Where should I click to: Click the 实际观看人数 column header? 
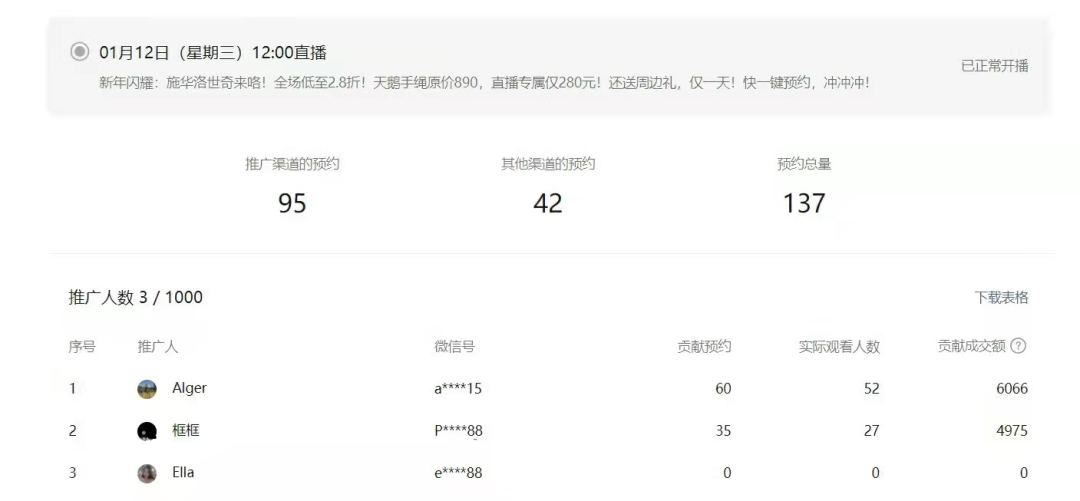pos(839,347)
